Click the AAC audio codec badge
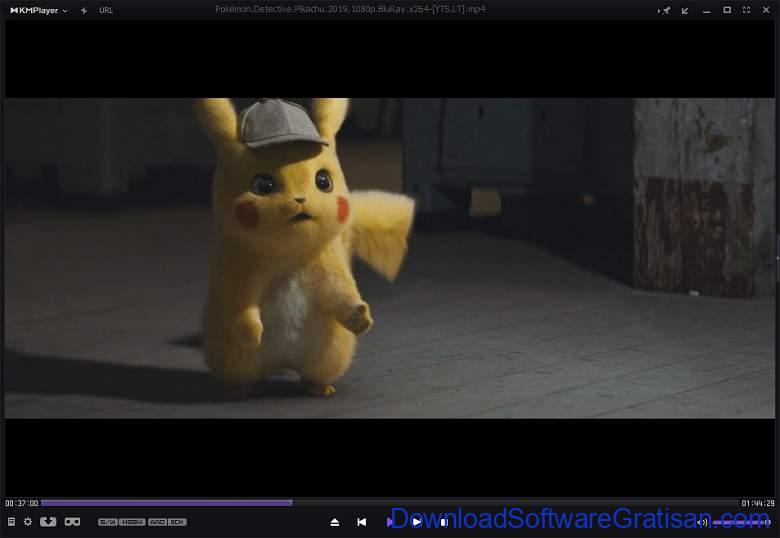This screenshot has height=538, width=780. [157, 522]
